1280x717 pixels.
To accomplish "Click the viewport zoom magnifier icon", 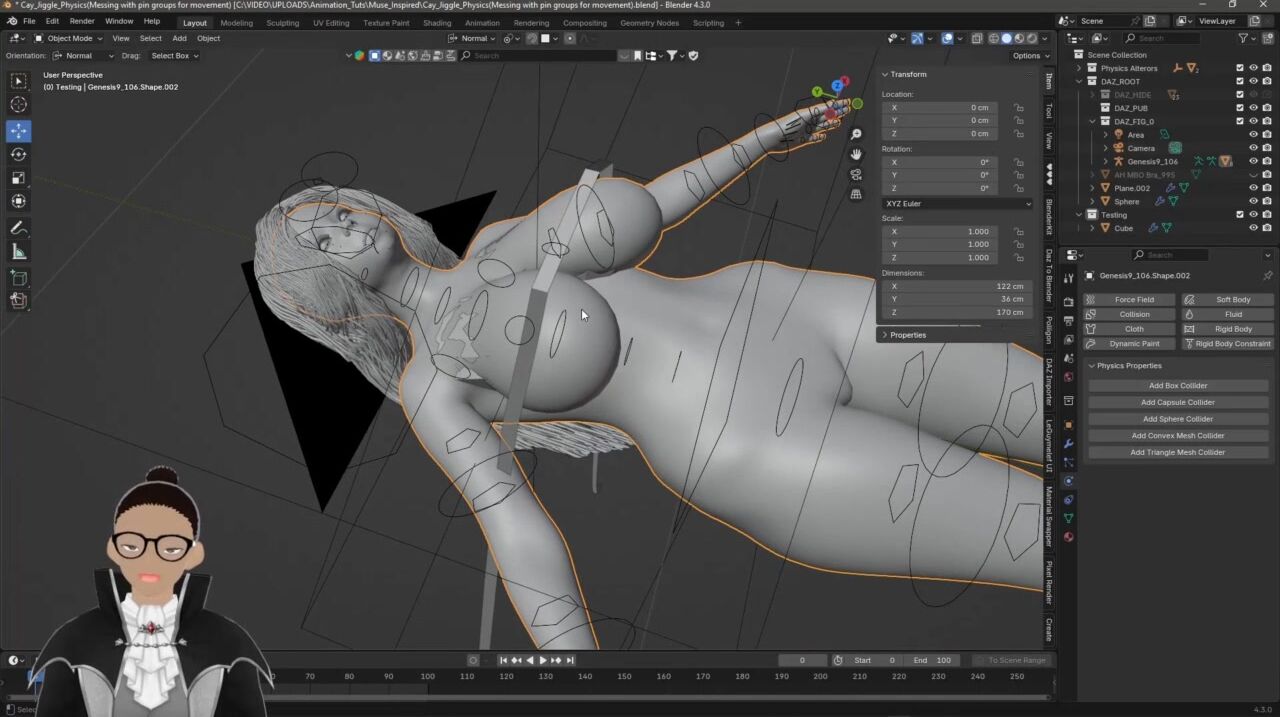I will (x=856, y=134).
